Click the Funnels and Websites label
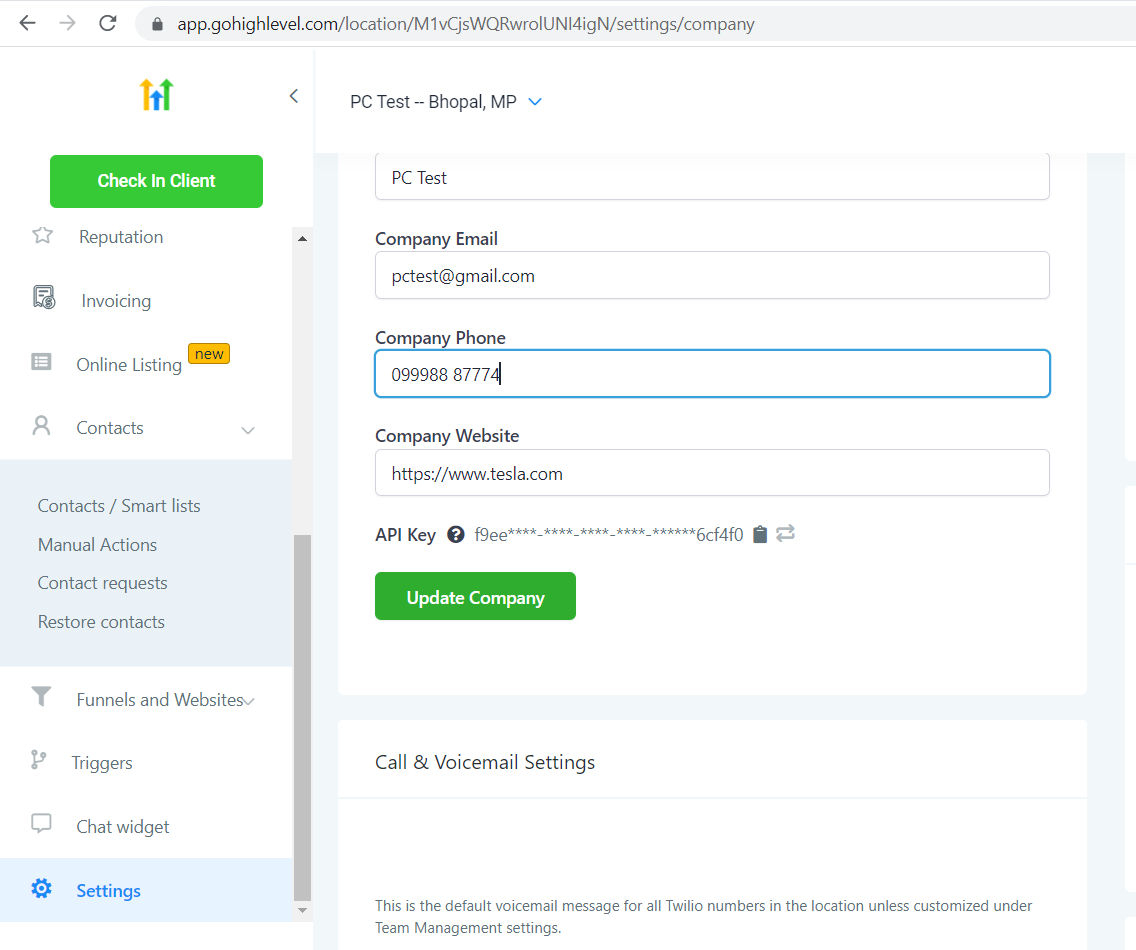 point(160,700)
